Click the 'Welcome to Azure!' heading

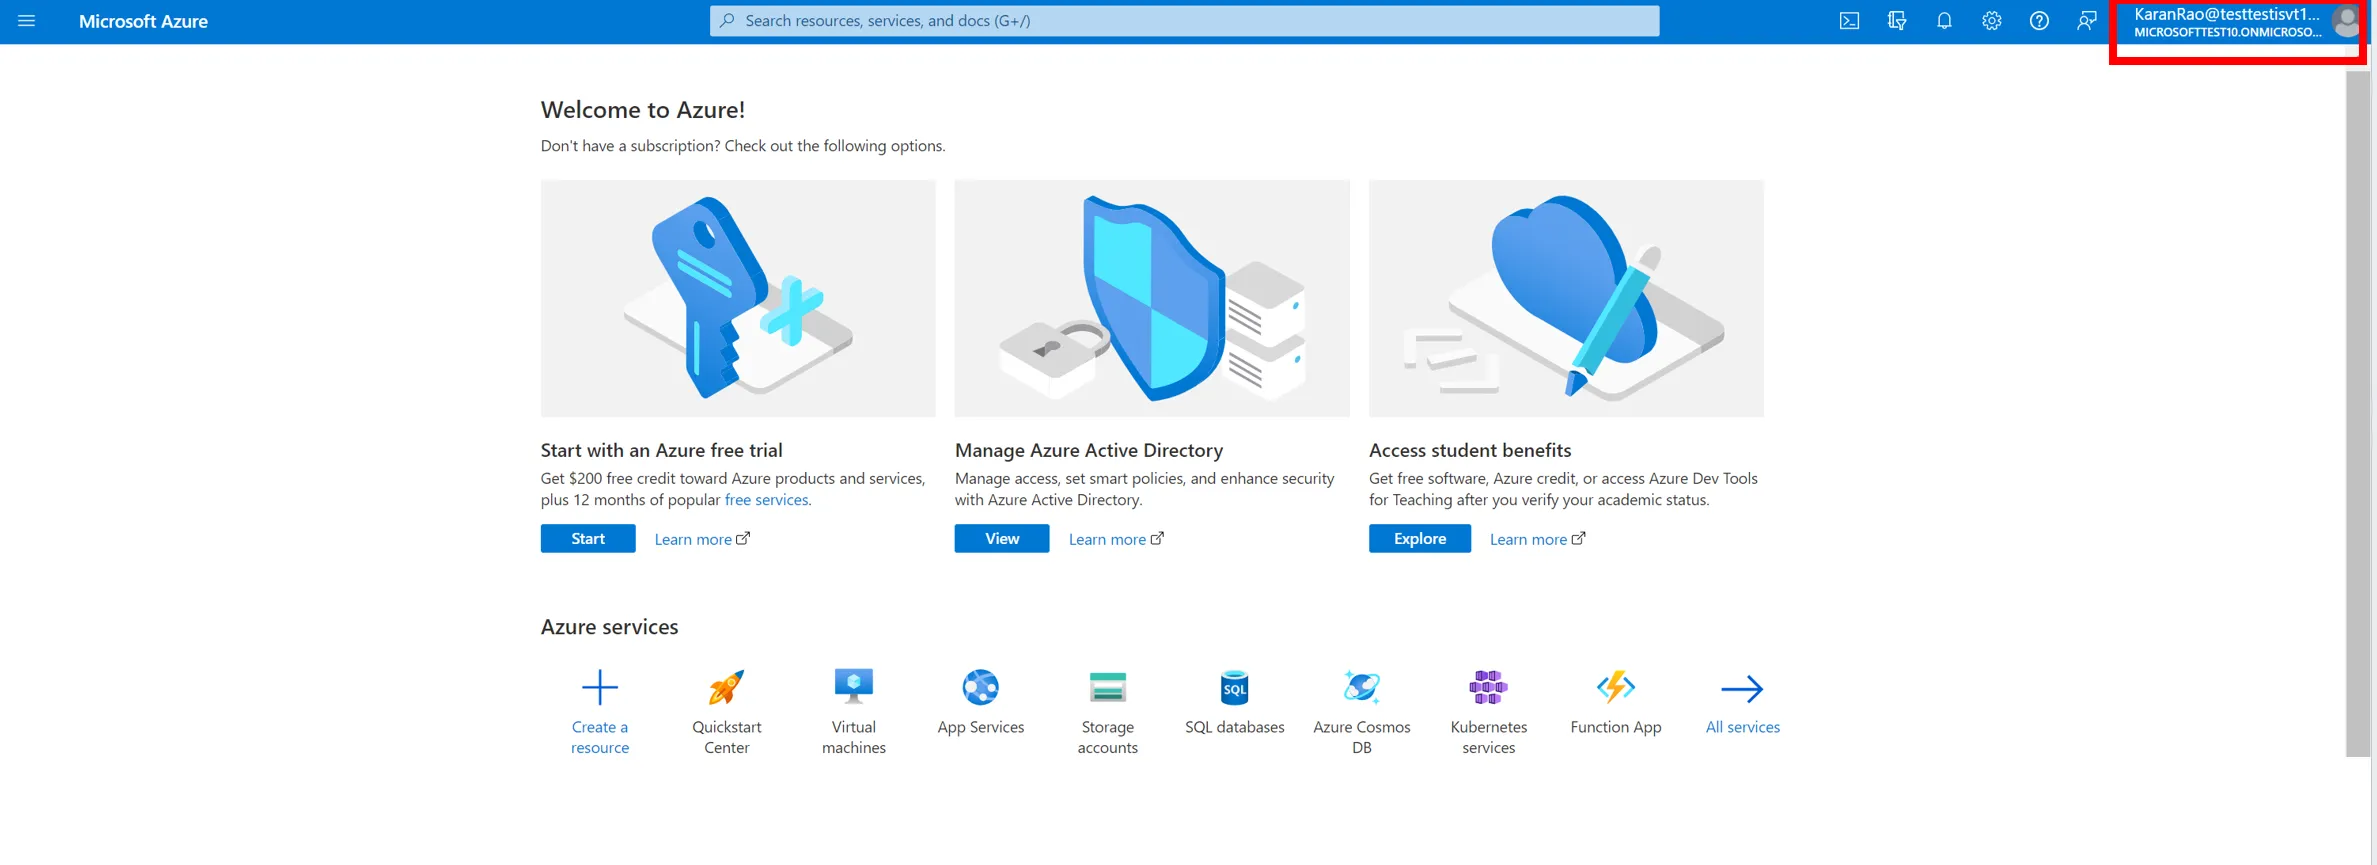click(643, 110)
